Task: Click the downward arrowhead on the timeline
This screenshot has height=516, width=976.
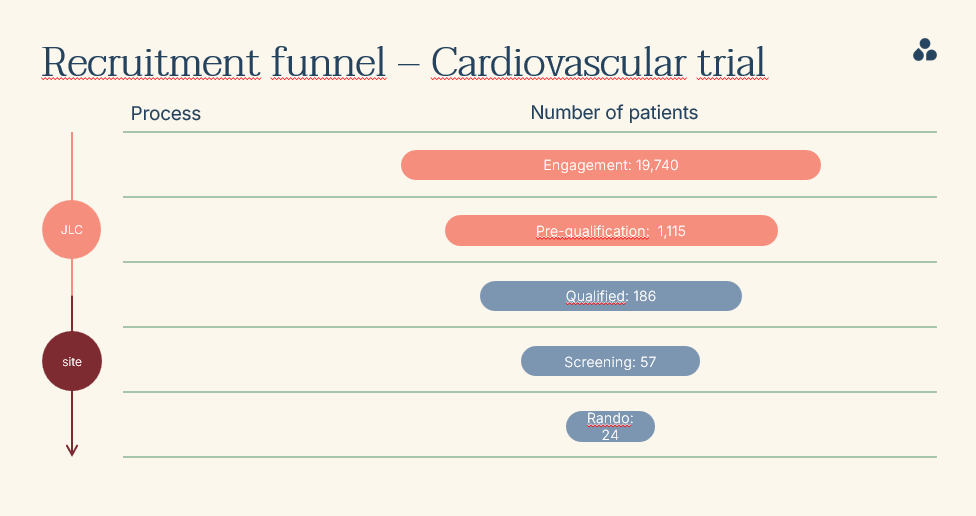Action: [72, 450]
